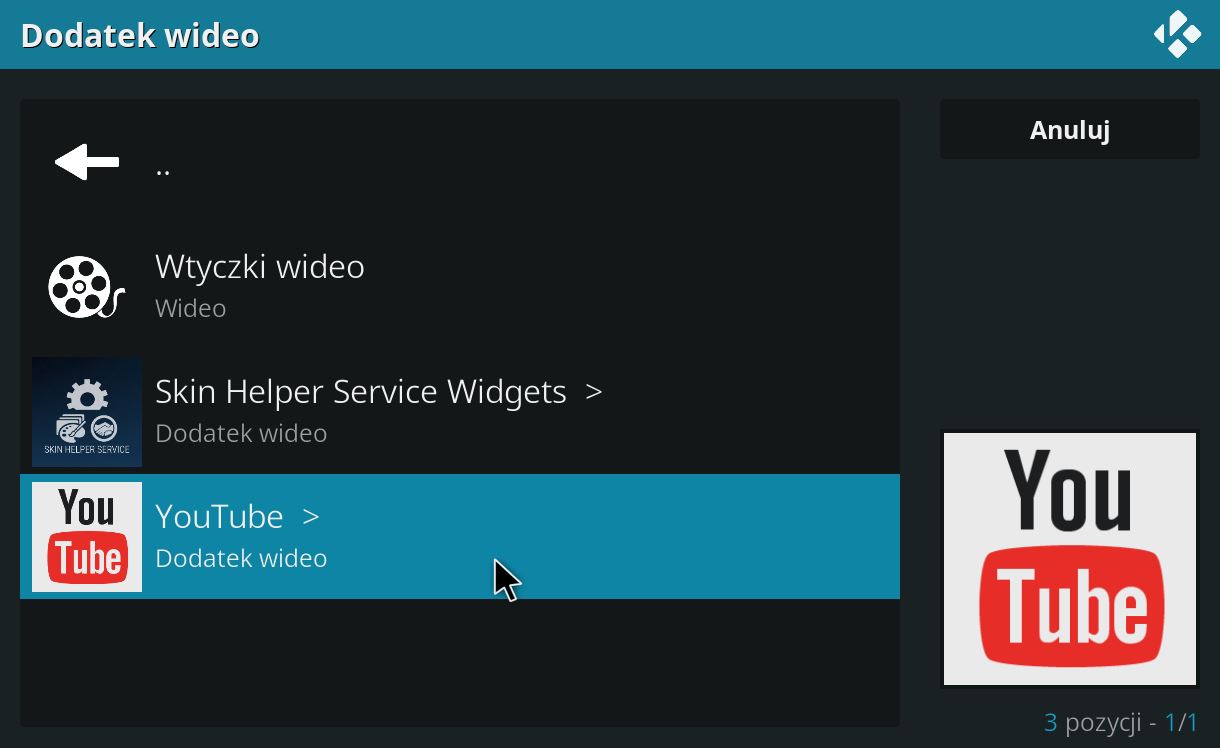Click the YouTube icon in the list
The image size is (1220, 748).
(87, 537)
